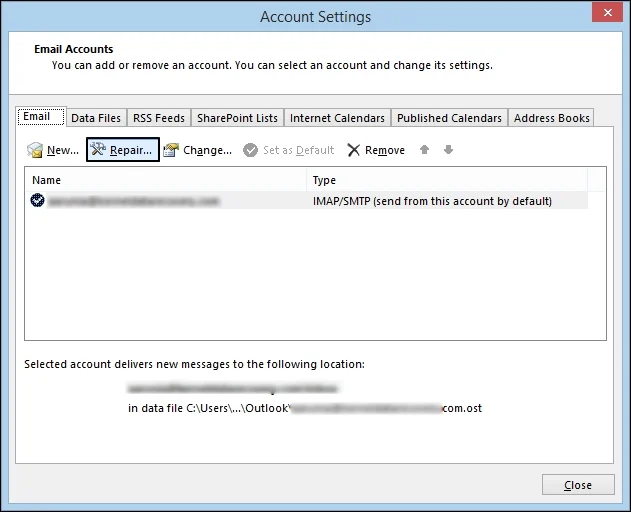Click the Type column header
This screenshot has width=631, height=512.
coord(447,180)
